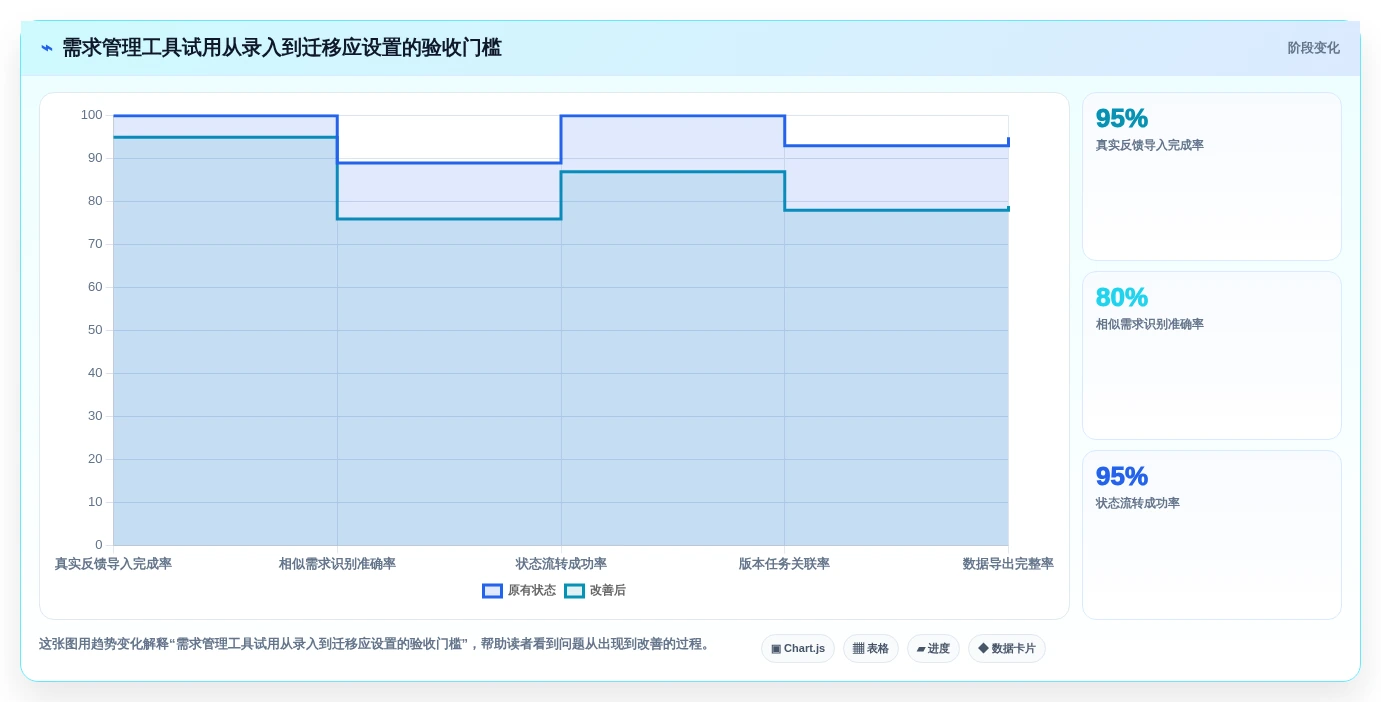The image size is (1381, 702).
Task: Open the 80% 相似需求识别准确率 card
Action: [x=1211, y=355]
